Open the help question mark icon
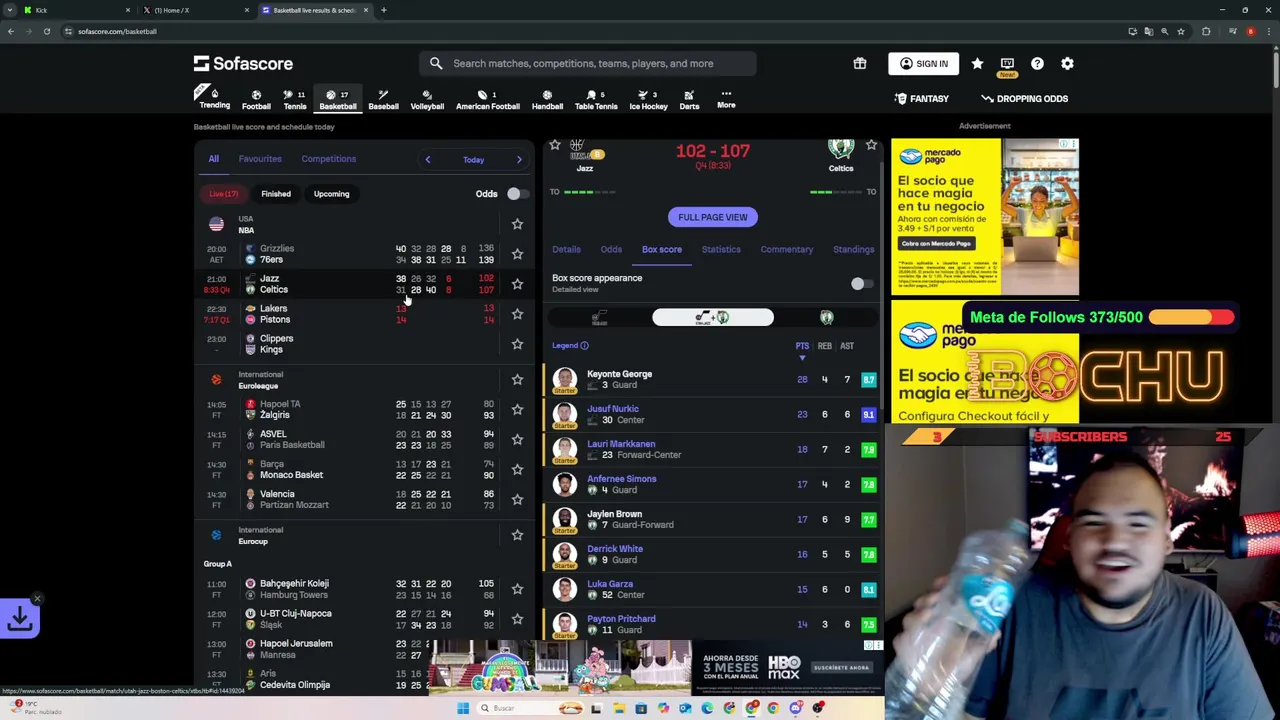 click(1037, 63)
